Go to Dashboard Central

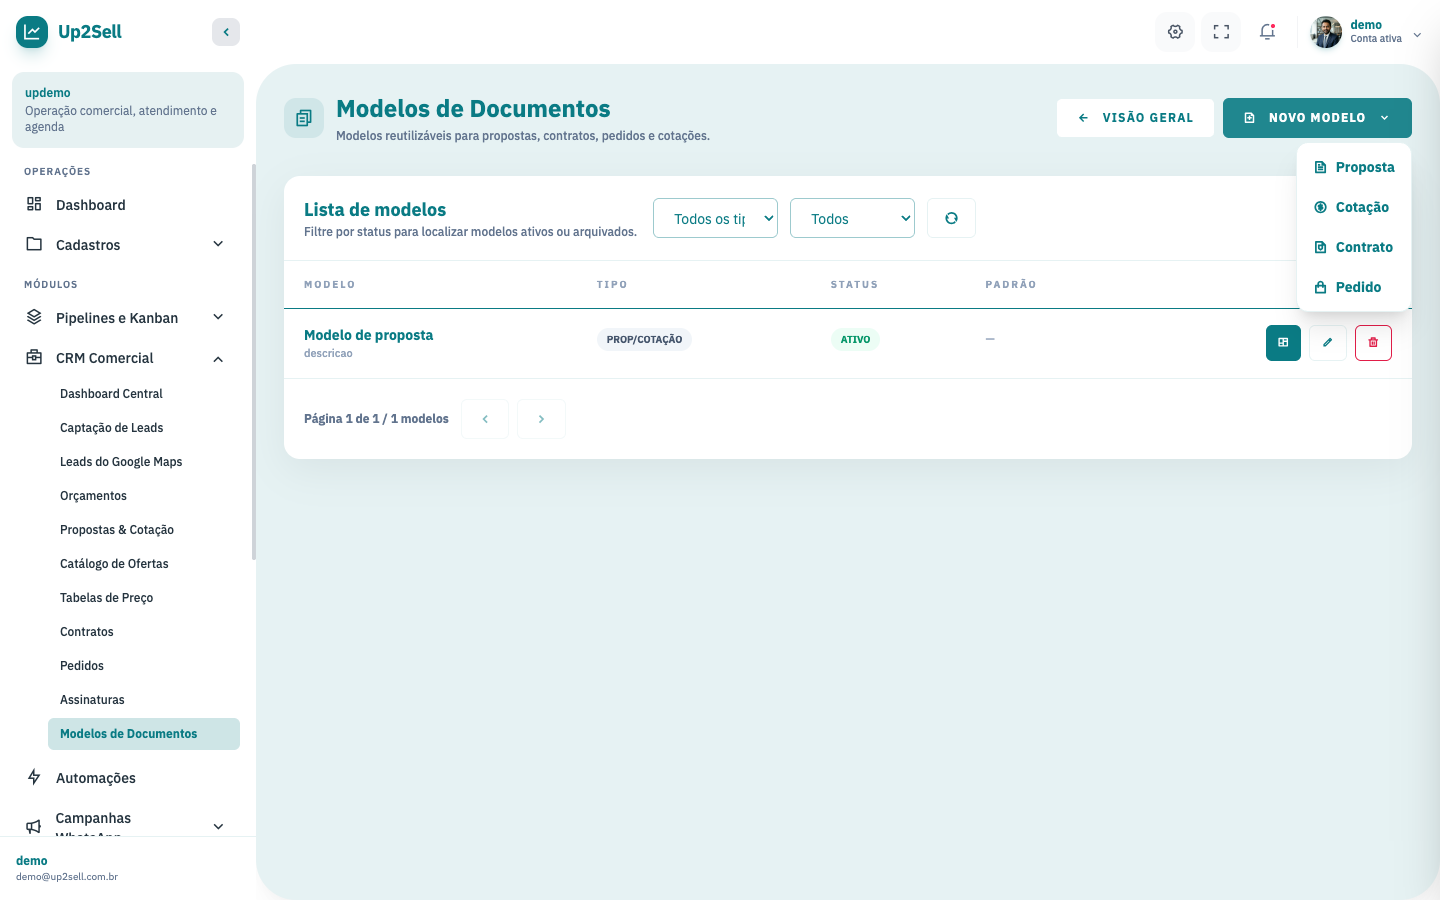144,394
